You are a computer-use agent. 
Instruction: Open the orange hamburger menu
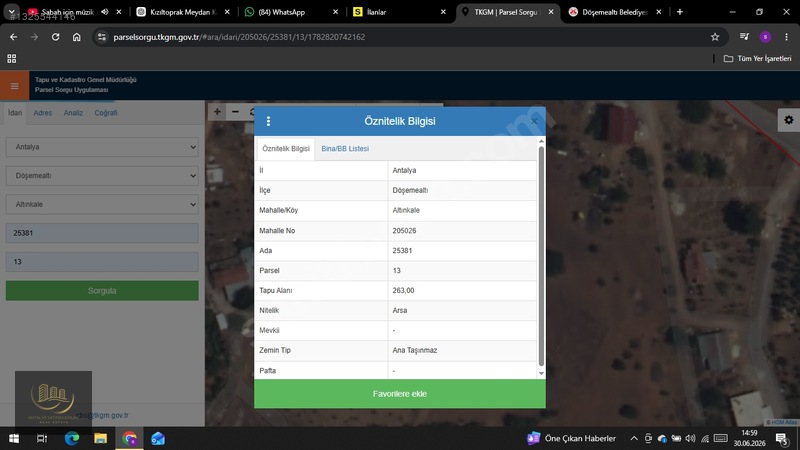click(x=14, y=86)
